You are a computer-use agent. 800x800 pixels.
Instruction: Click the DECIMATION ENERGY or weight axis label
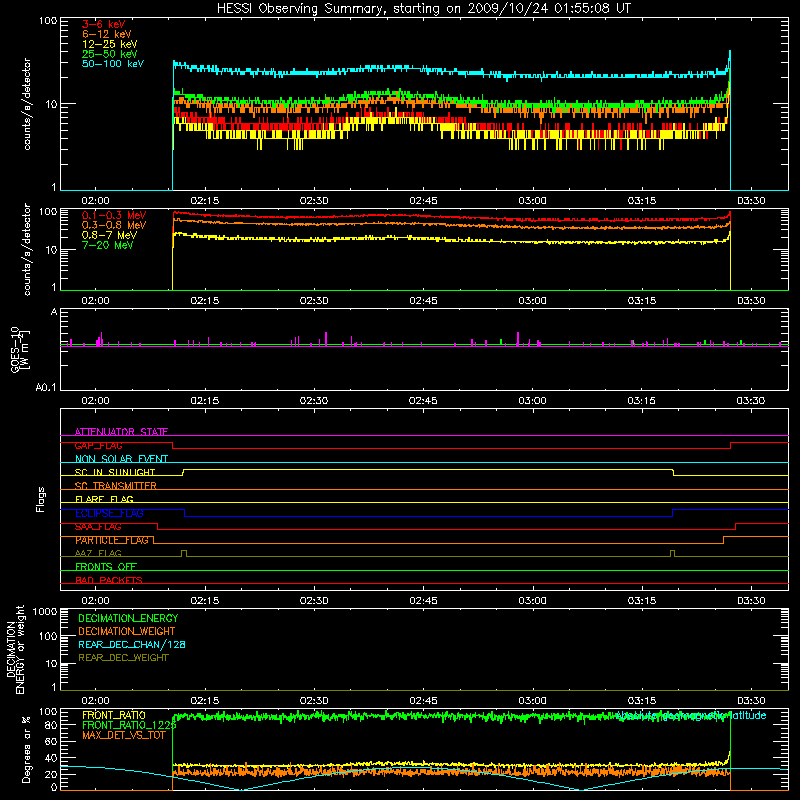tap(15, 649)
